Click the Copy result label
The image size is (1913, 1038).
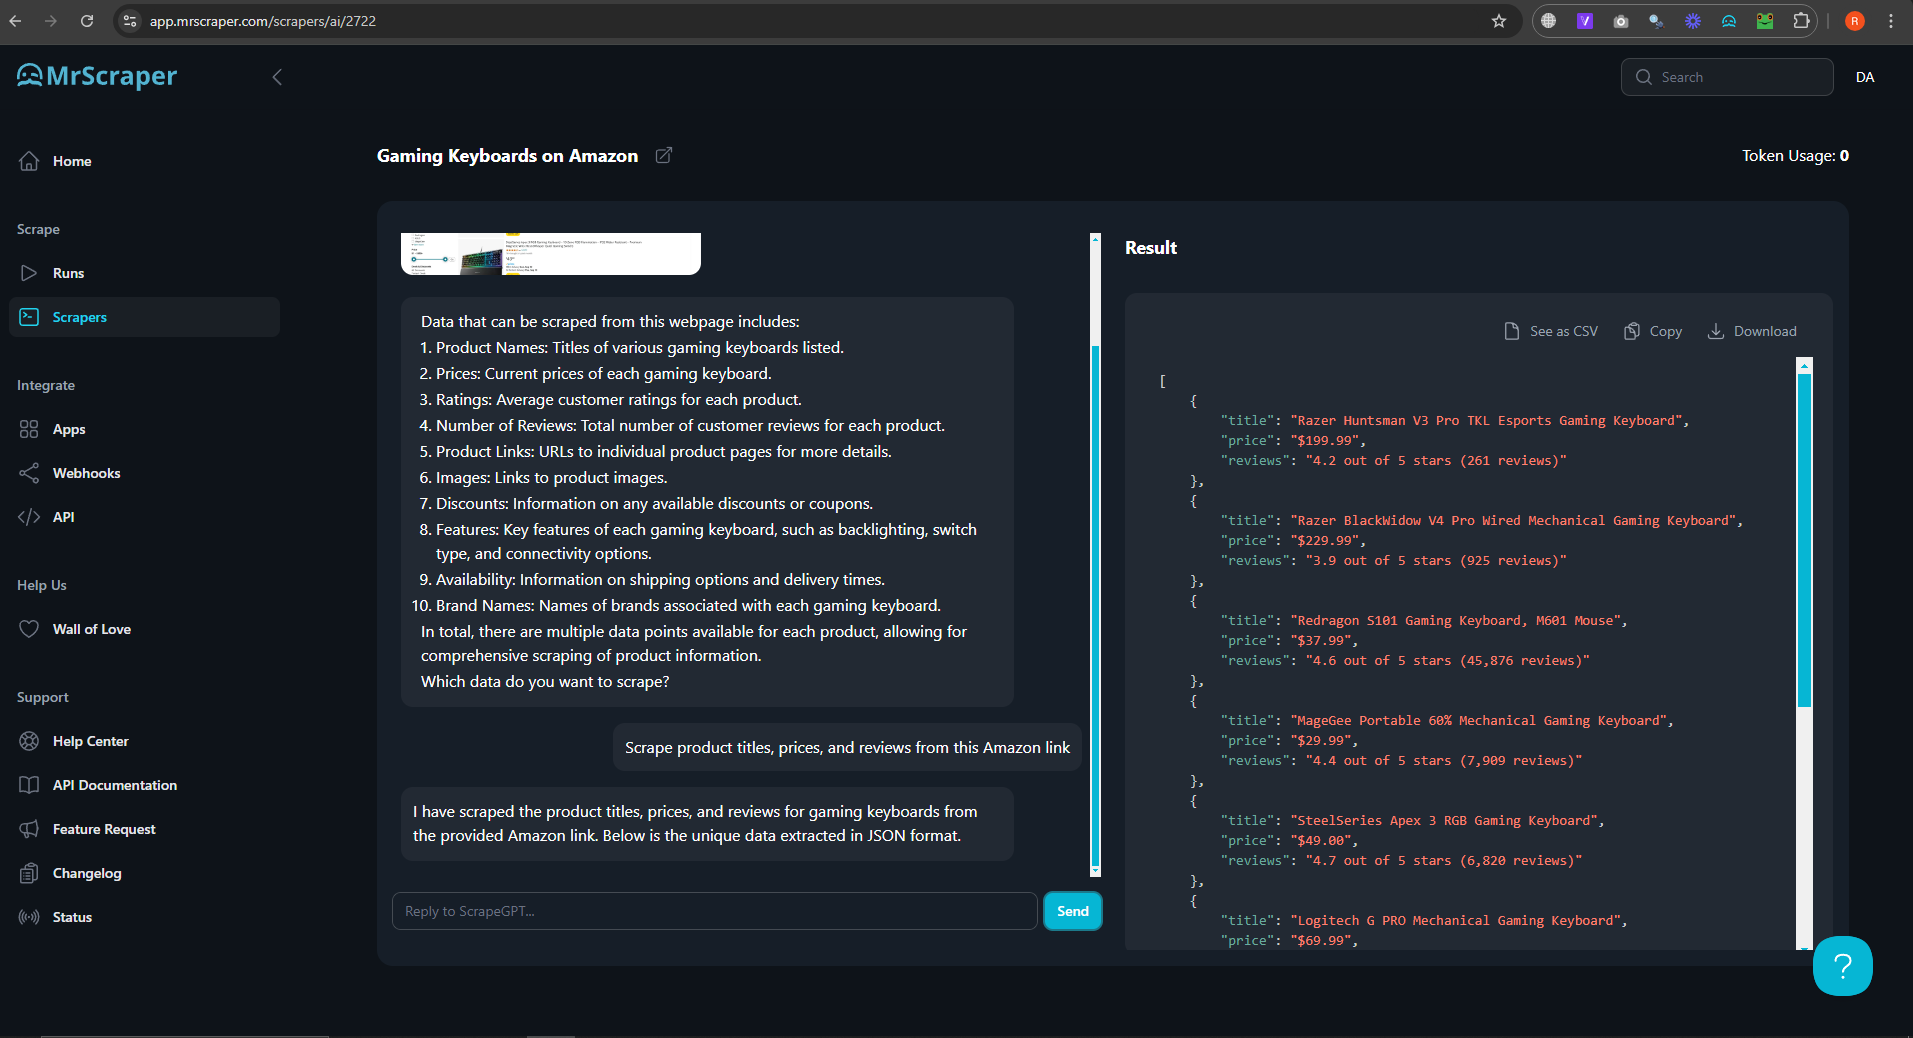(x=1666, y=331)
